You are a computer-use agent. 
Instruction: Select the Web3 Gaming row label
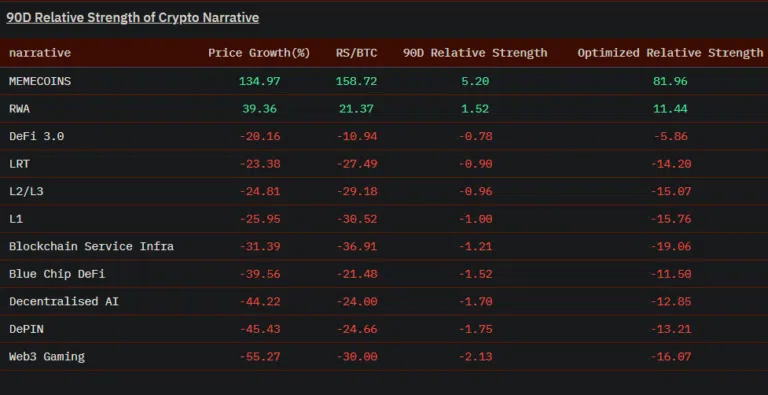coord(47,357)
